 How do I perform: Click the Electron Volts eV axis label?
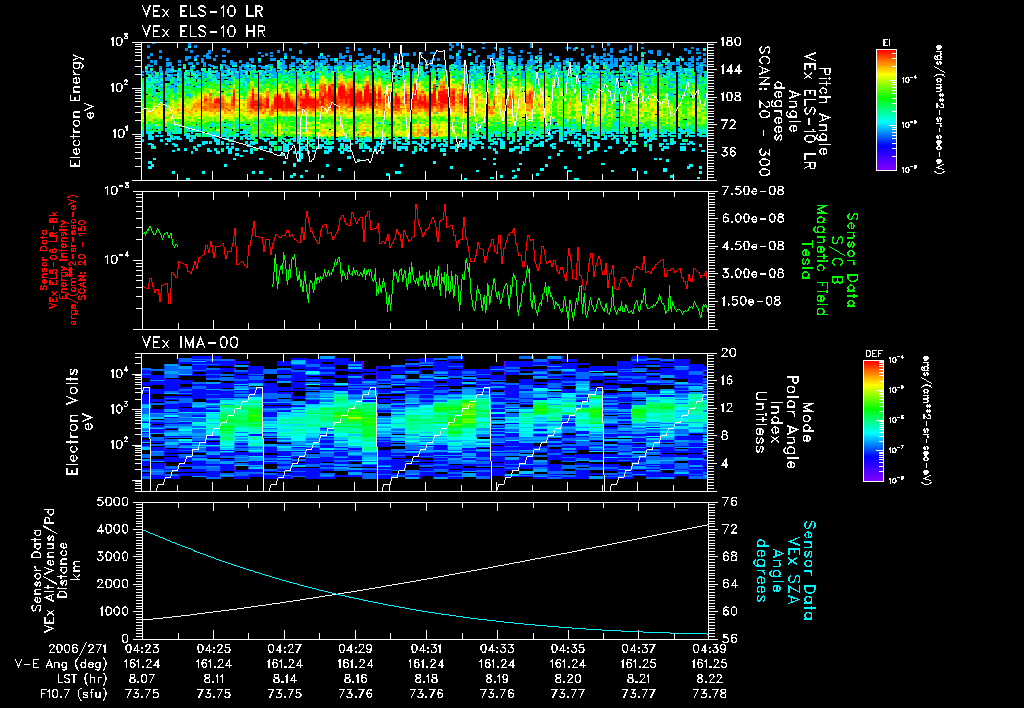(78, 422)
